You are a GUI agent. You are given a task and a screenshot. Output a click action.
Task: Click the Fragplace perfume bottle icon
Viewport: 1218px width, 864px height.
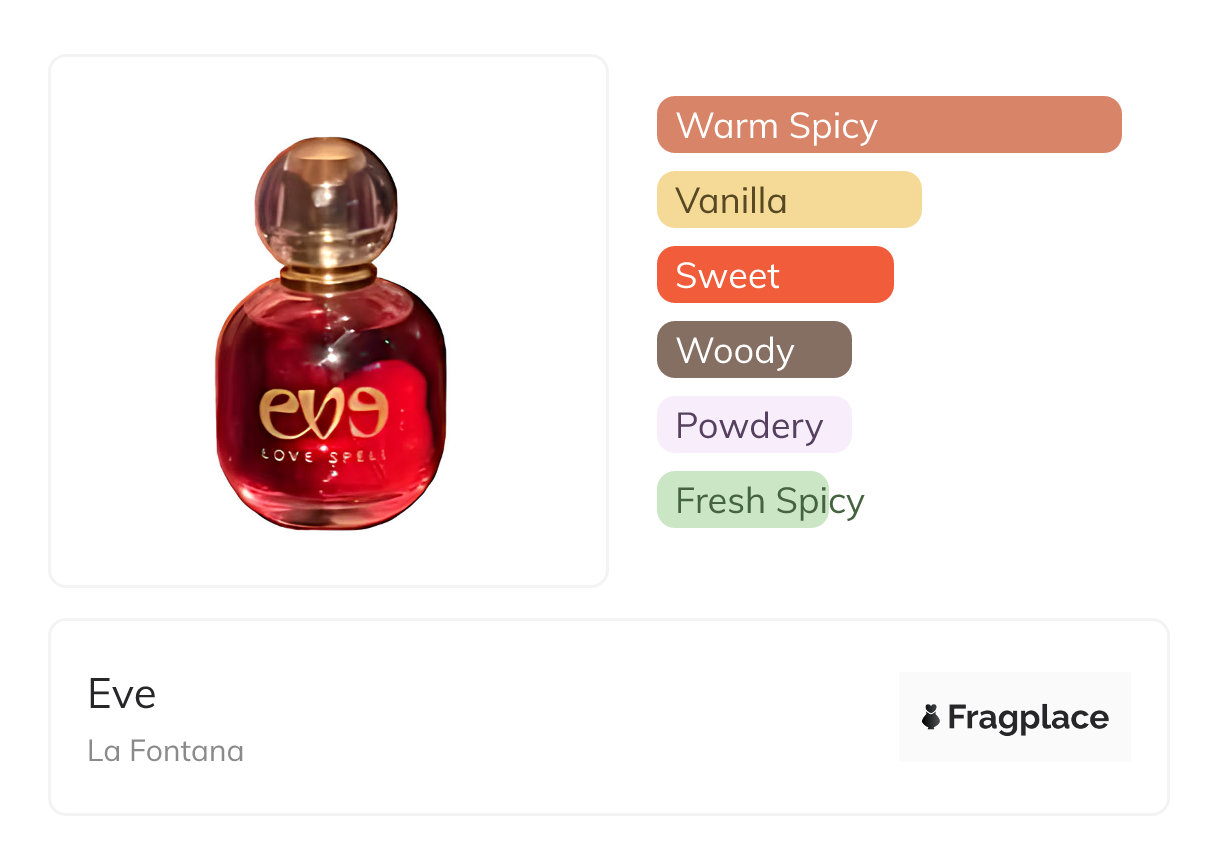coord(931,717)
